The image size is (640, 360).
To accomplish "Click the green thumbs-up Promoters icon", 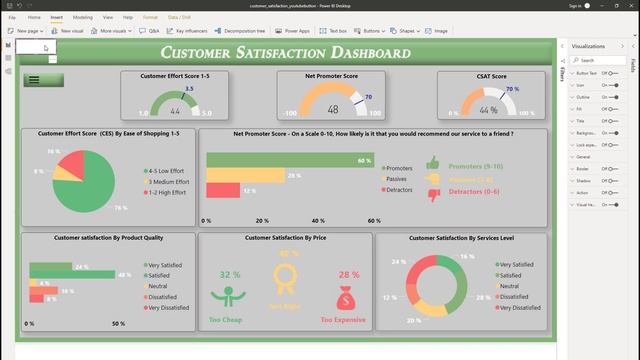I will click(x=433, y=162).
